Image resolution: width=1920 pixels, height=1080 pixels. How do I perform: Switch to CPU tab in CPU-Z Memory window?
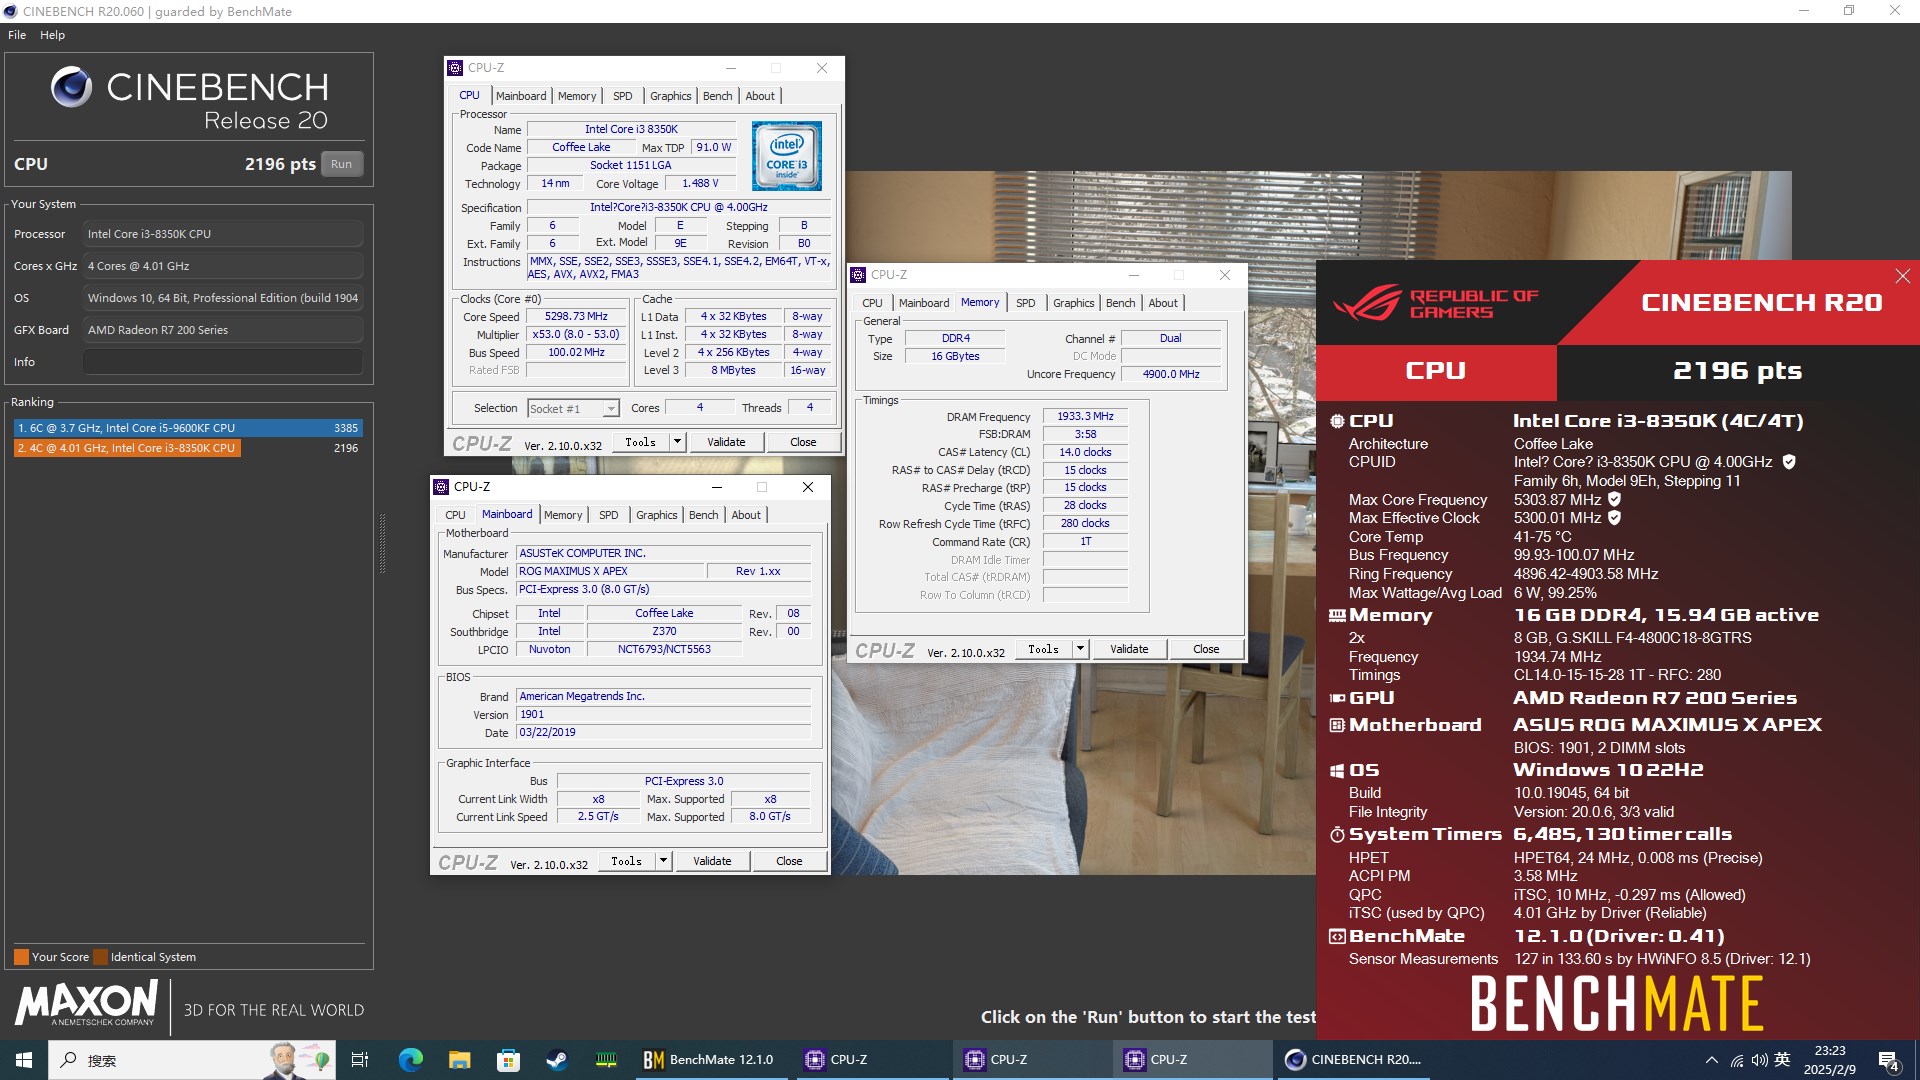872,303
